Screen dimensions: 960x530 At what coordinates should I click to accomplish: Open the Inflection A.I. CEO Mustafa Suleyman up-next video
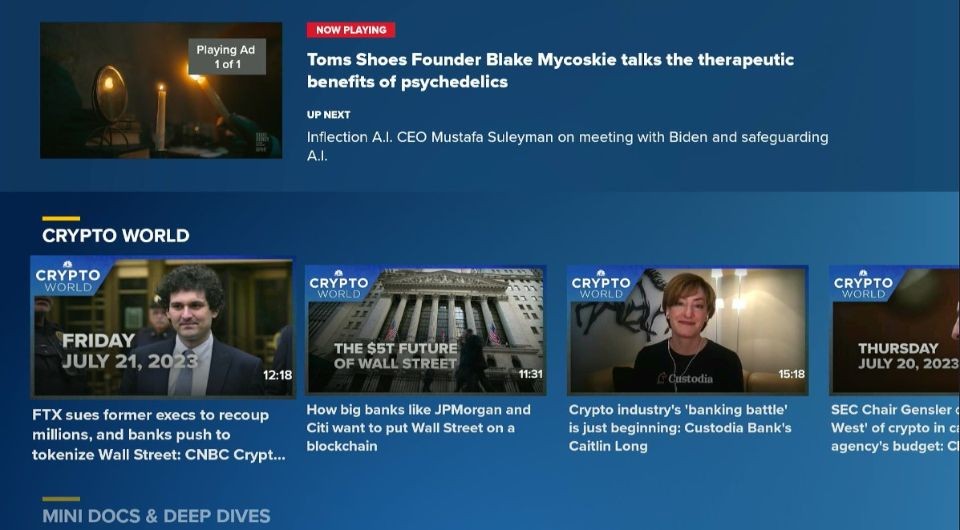click(567, 146)
